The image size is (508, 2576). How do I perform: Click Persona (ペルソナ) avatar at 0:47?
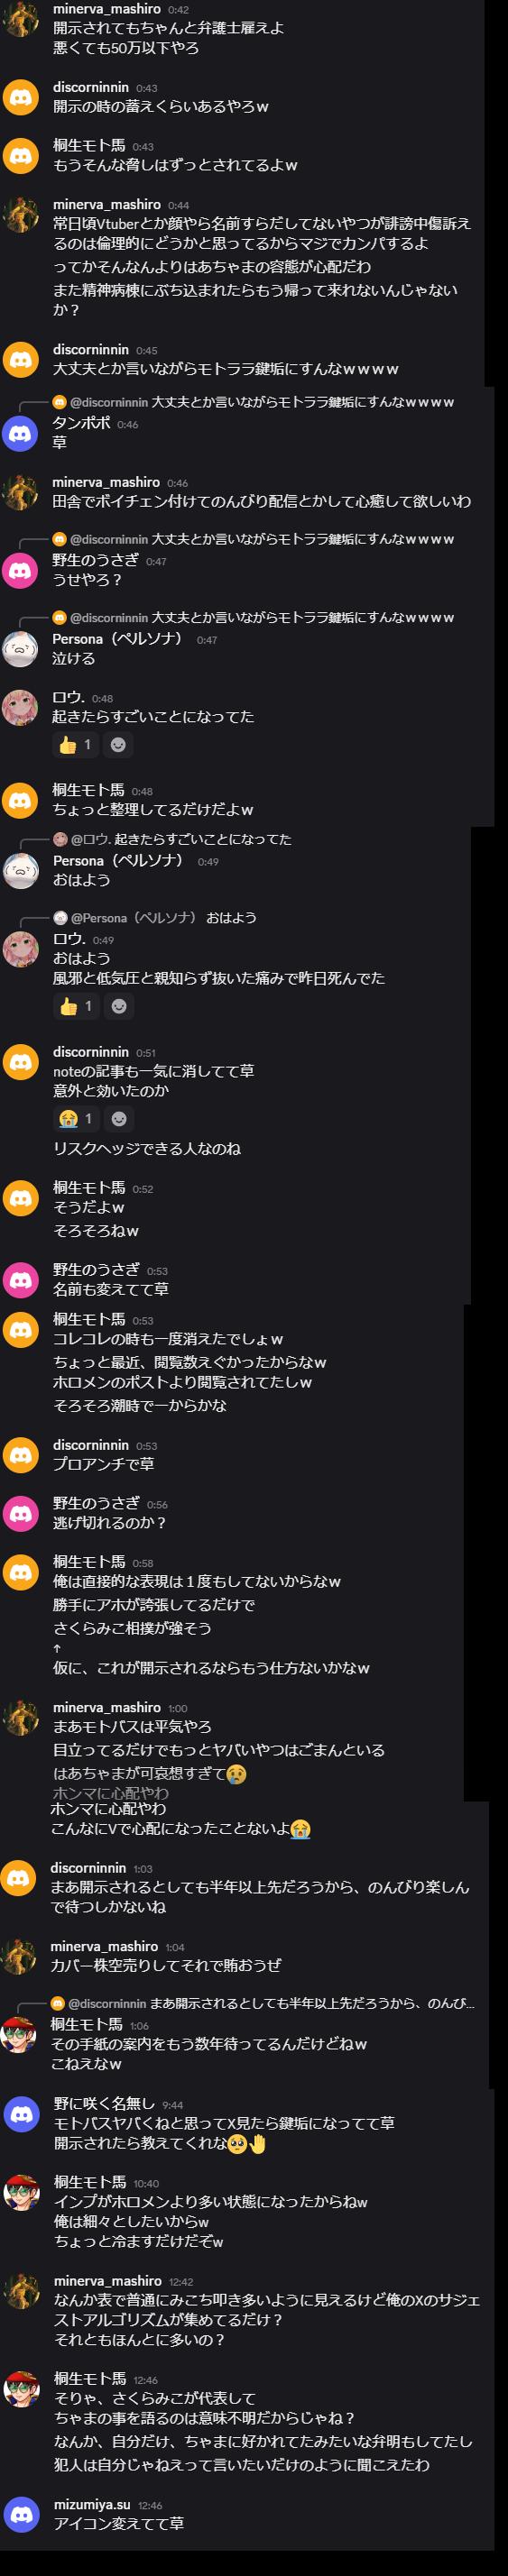[x=20, y=648]
